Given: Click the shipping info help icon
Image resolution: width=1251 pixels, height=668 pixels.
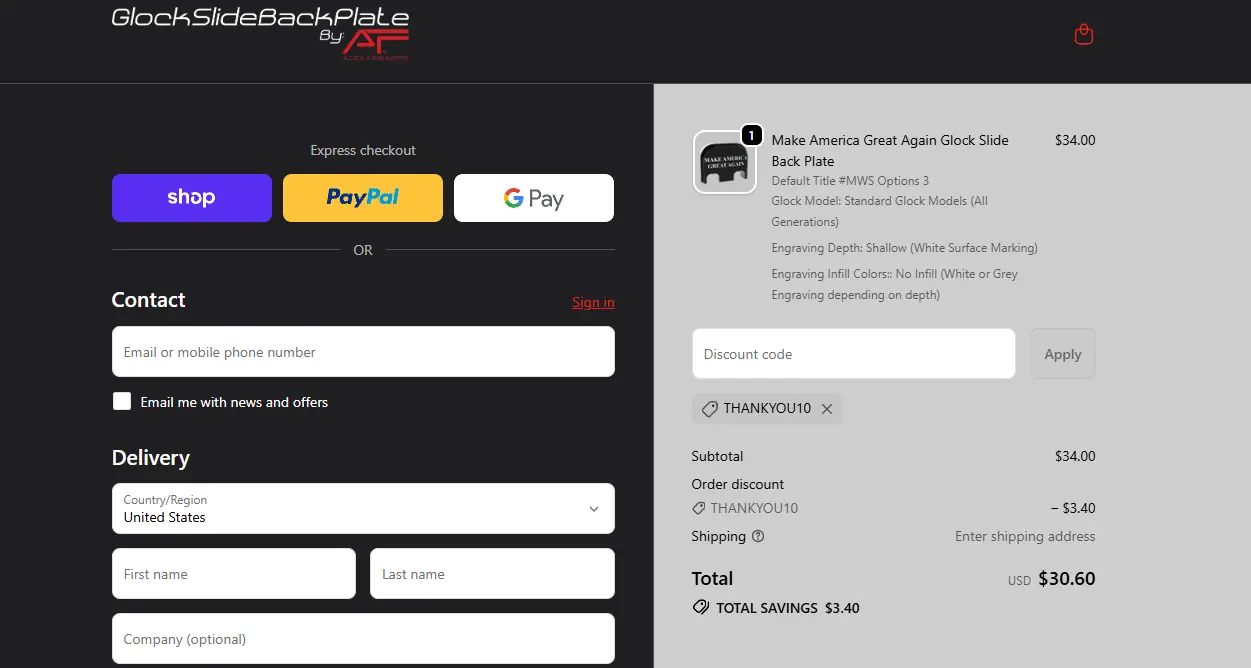Looking at the screenshot, I should click(x=758, y=536).
